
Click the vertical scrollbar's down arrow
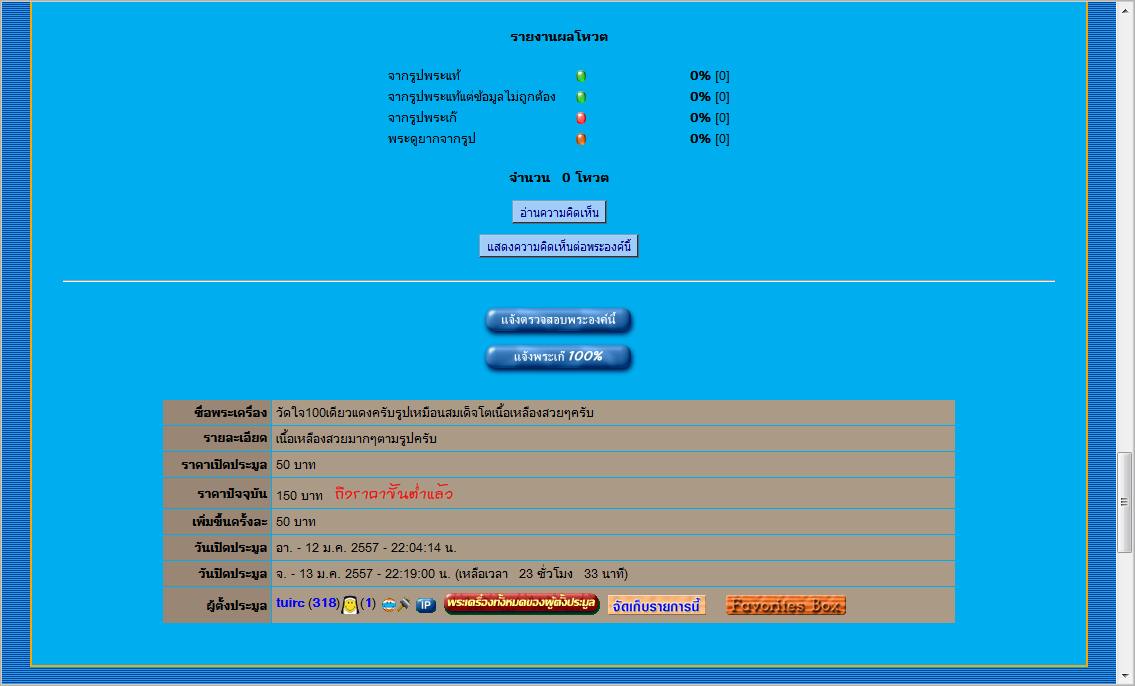1125,676
